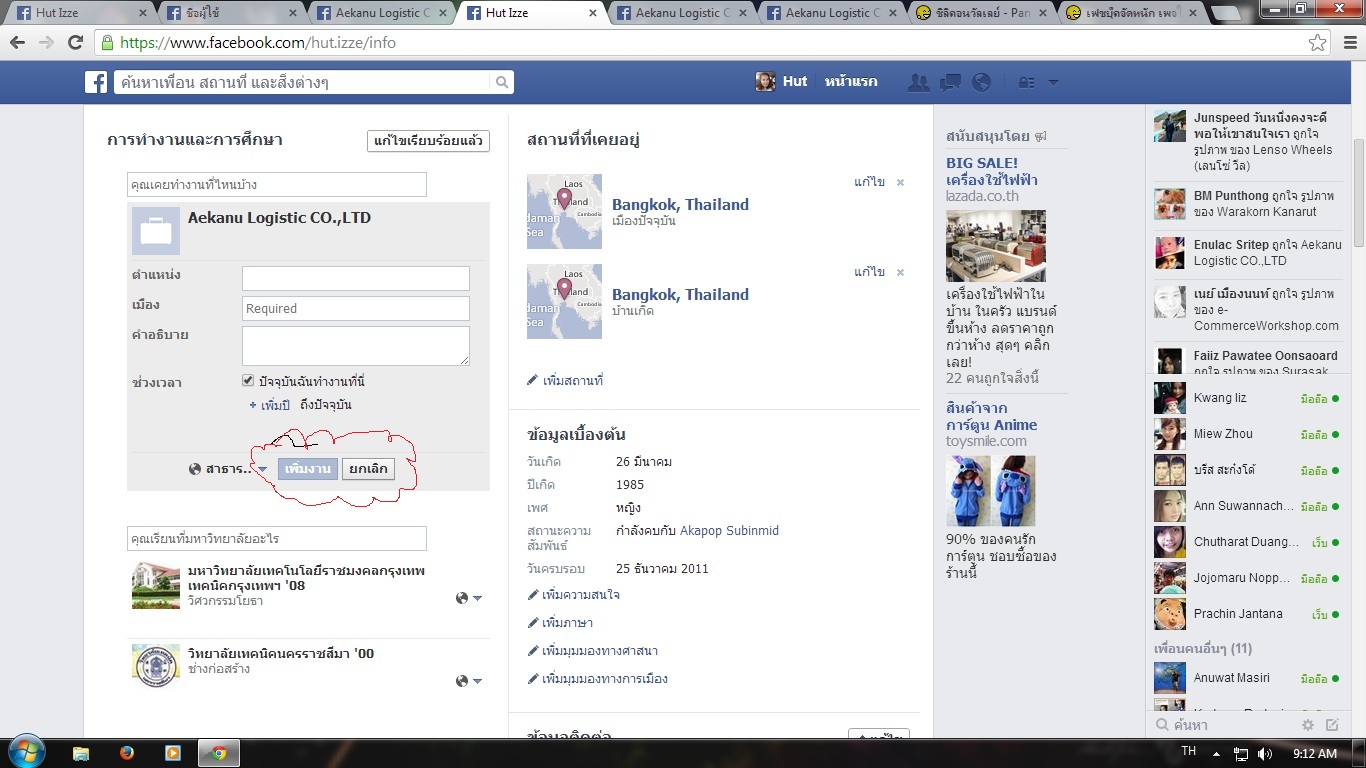Click the Hut profile picture in top bar
Image resolution: width=1366 pixels, height=768 pixels.
(x=765, y=82)
